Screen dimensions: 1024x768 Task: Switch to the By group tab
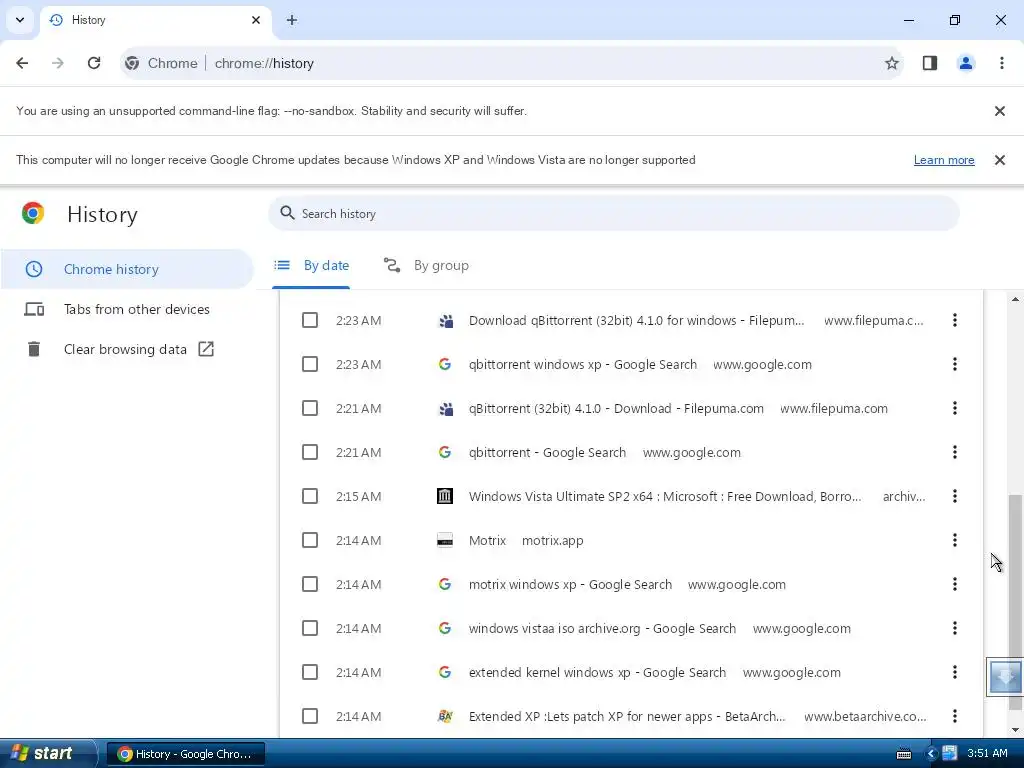[x=426, y=266]
